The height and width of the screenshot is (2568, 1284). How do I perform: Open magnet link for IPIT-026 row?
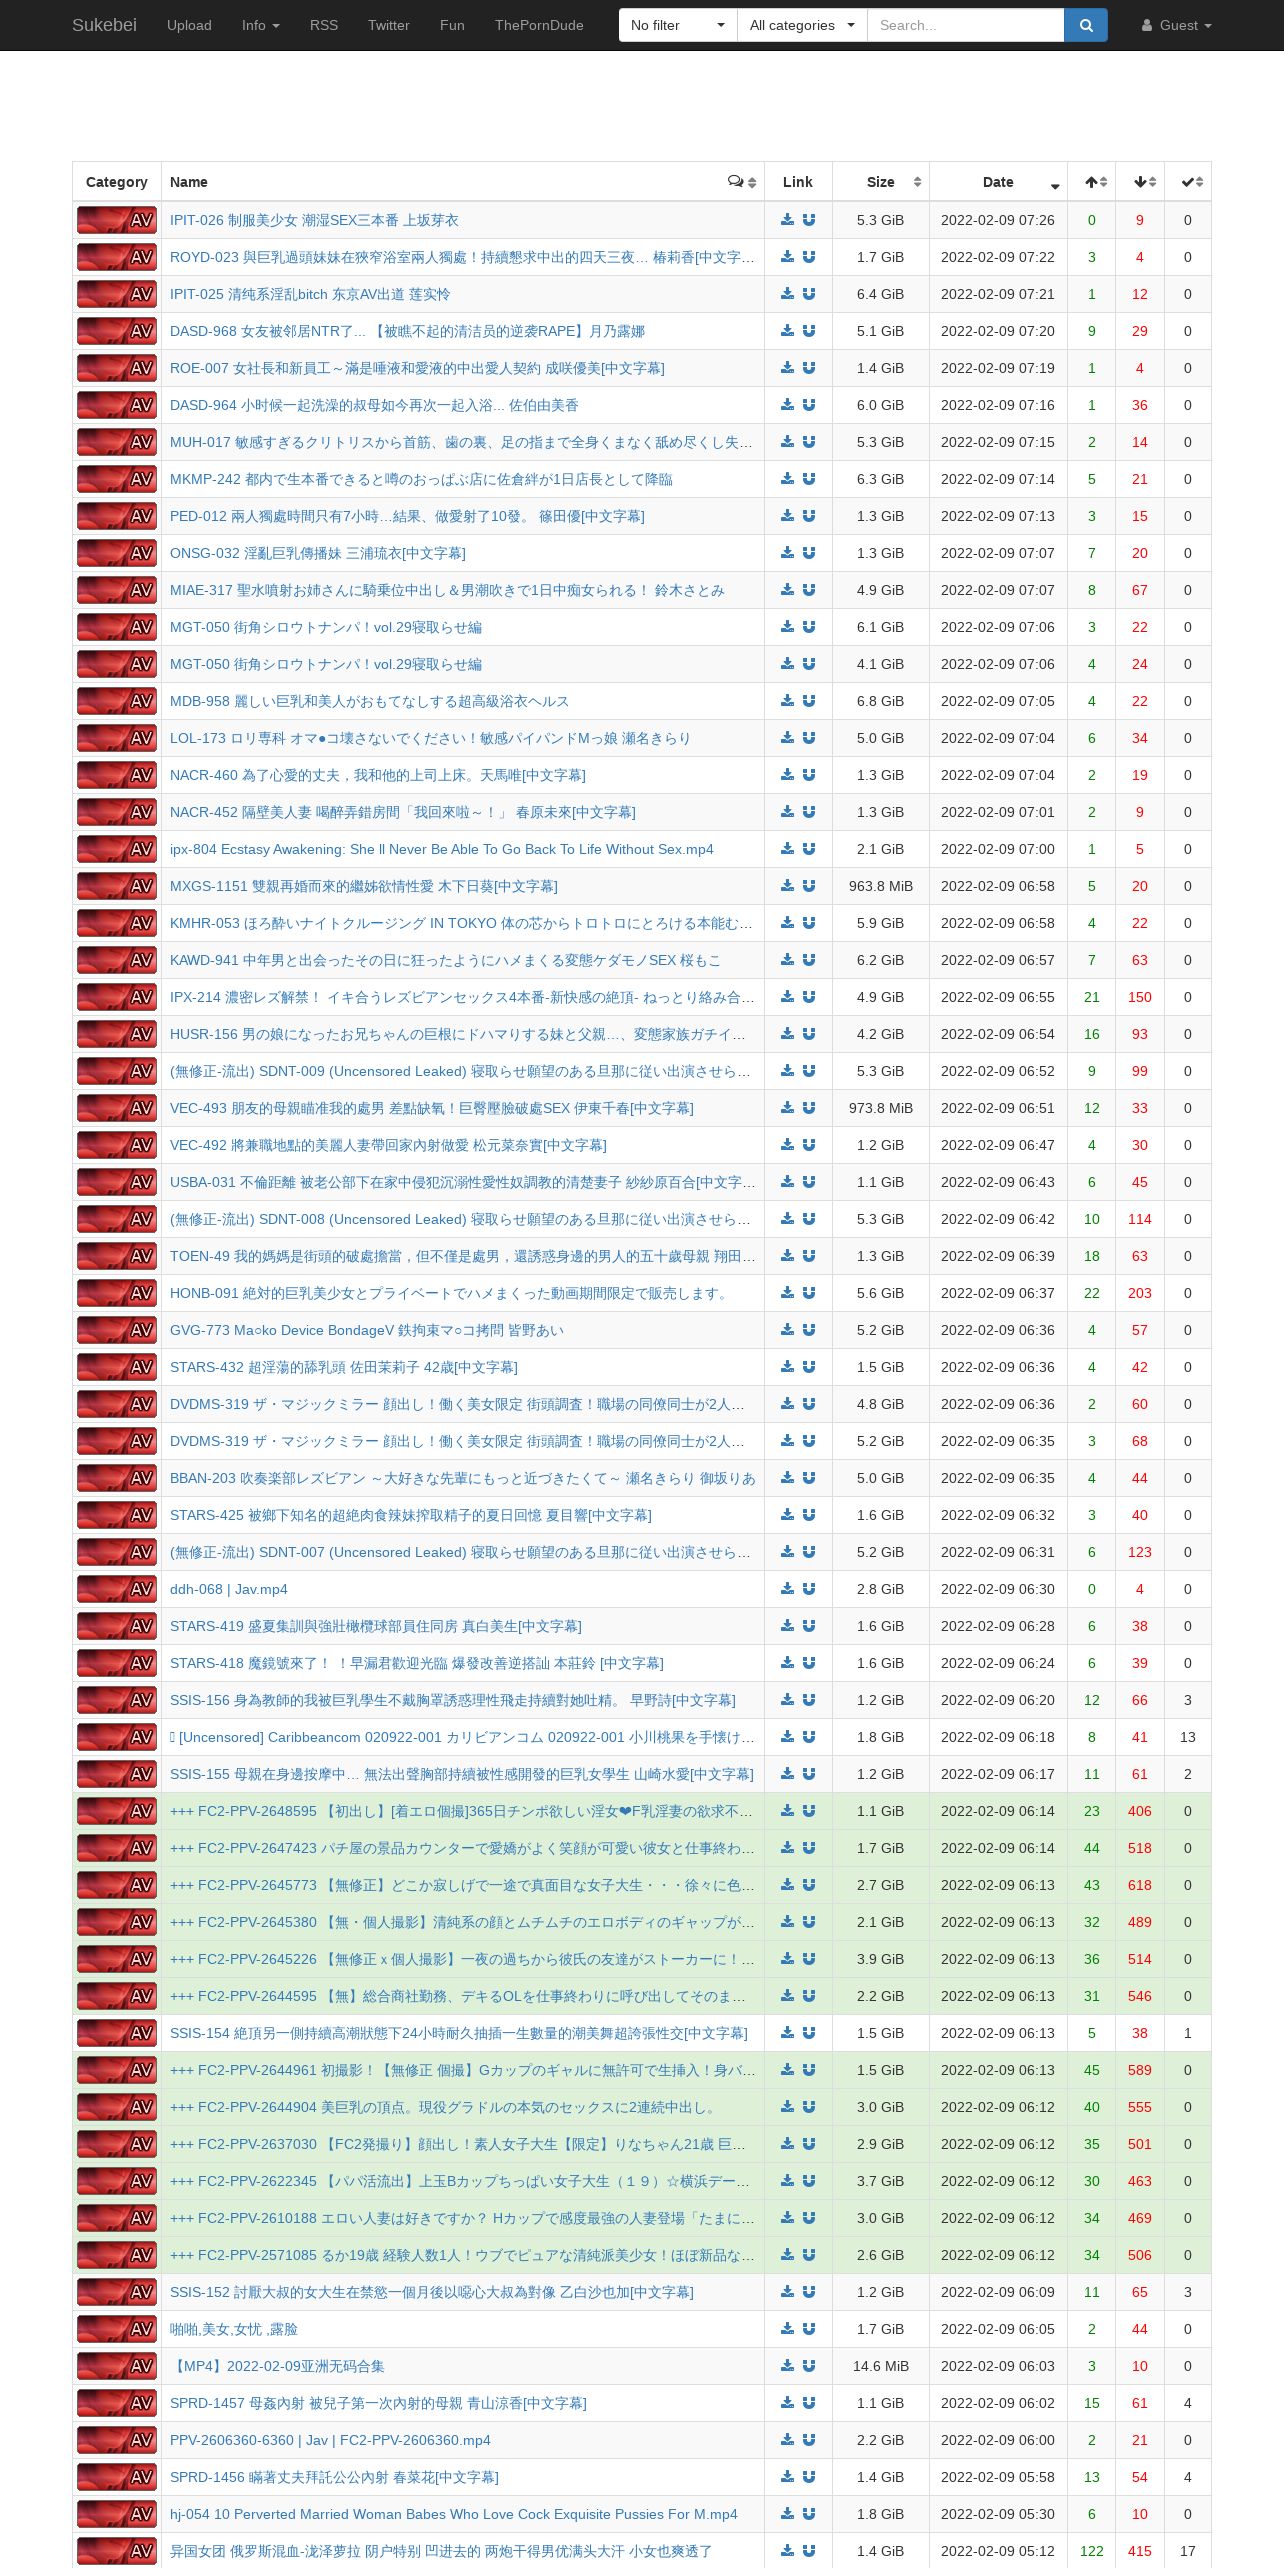point(809,220)
